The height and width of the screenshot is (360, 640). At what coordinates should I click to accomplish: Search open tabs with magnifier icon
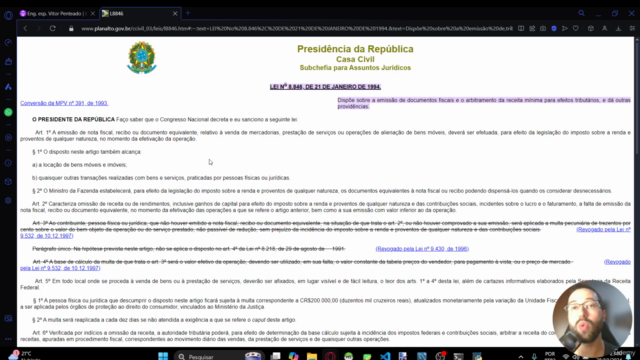tap(581, 13)
